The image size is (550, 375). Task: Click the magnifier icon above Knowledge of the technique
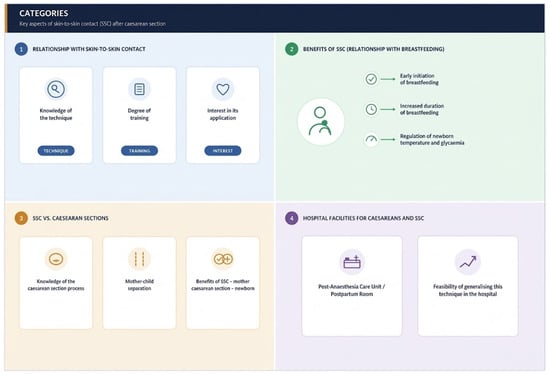tap(56, 89)
